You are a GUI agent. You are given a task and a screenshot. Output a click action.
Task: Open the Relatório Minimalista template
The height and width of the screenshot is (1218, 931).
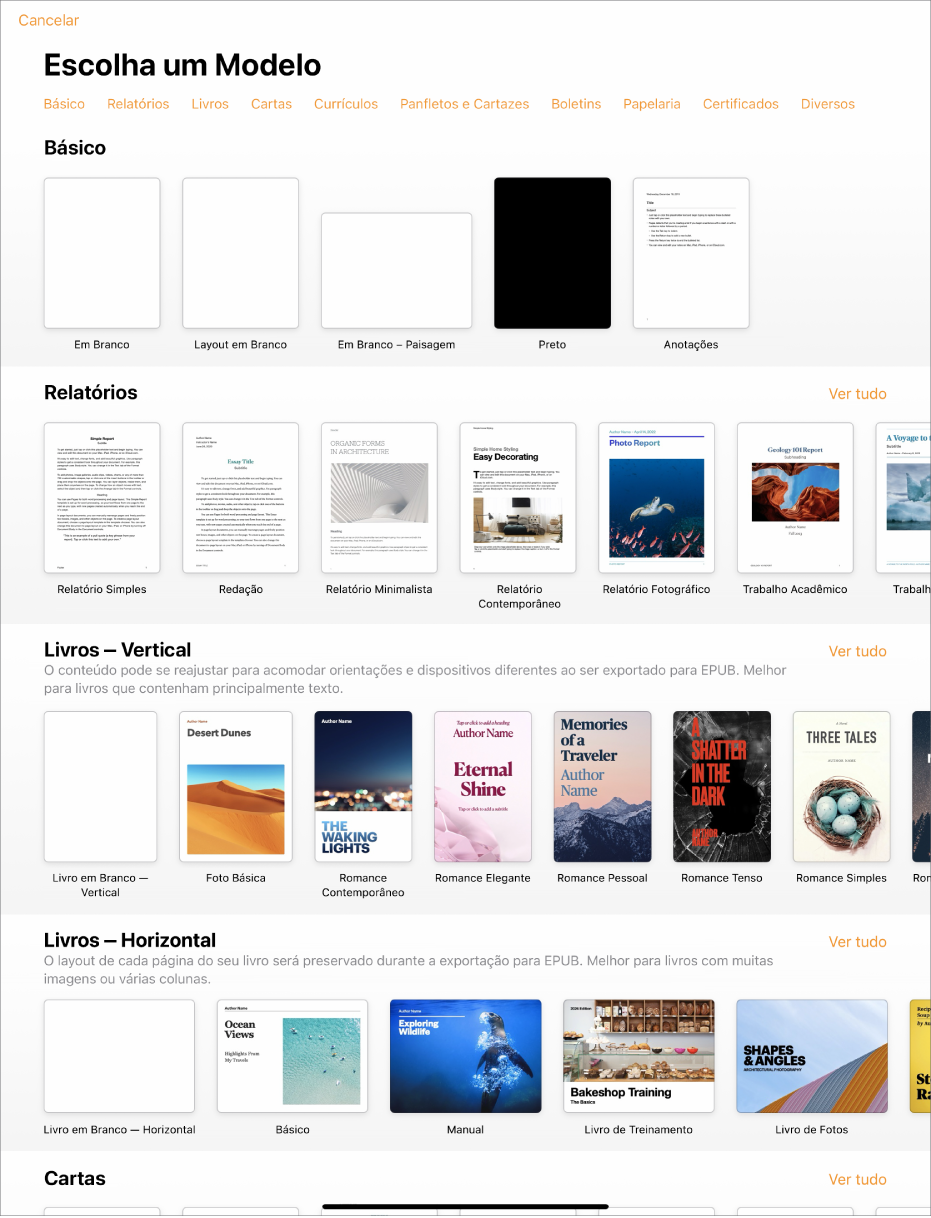point(379,498)
